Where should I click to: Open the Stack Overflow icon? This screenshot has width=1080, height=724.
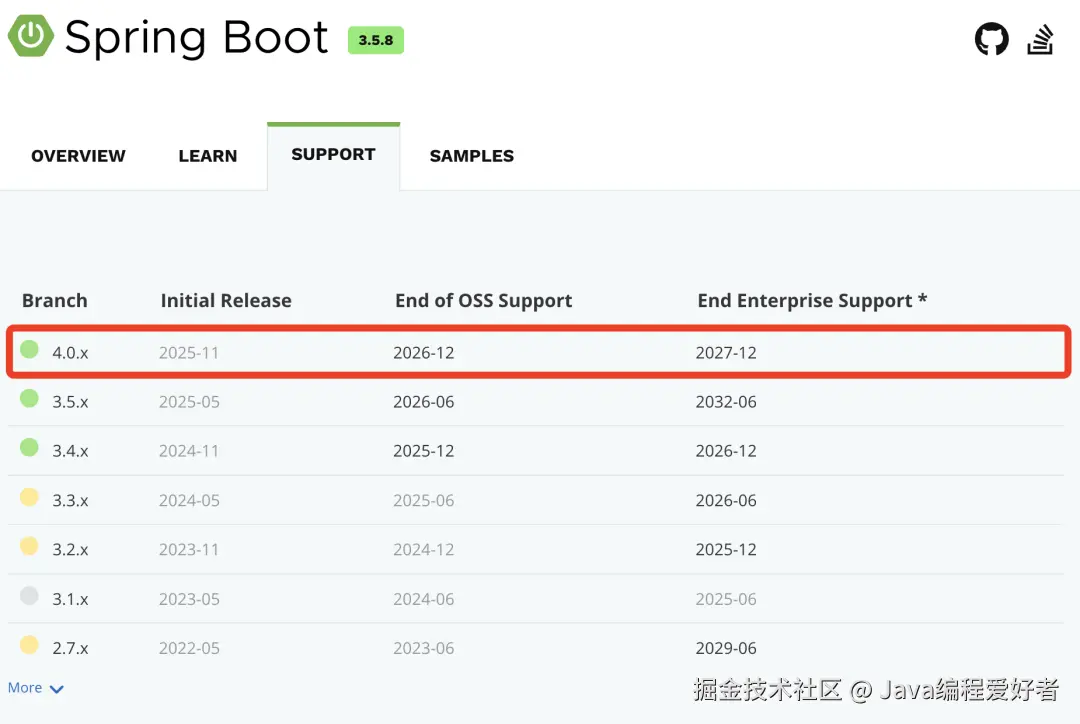tap(1041, 40)
